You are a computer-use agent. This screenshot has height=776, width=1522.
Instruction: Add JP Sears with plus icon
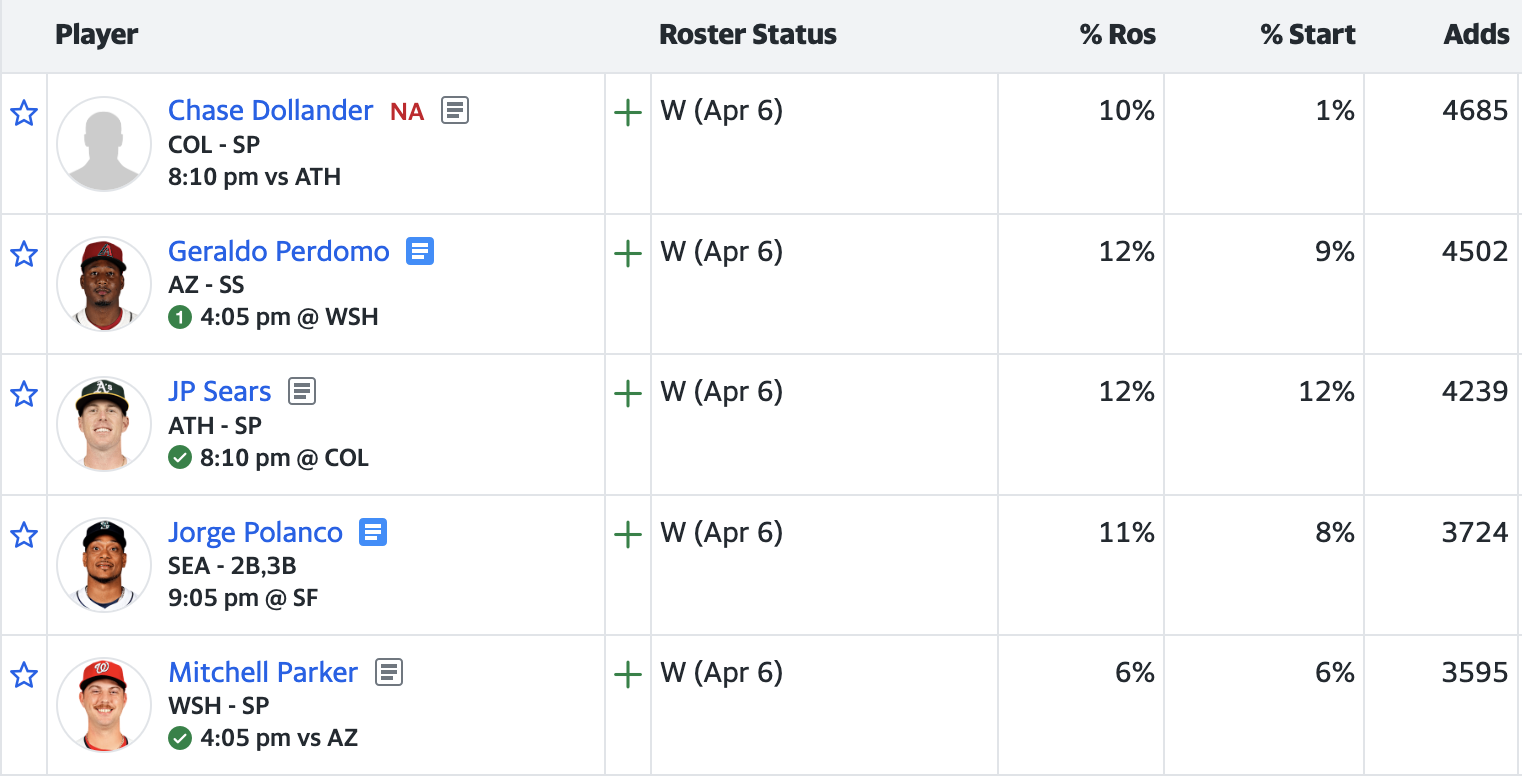coord(627,394)
